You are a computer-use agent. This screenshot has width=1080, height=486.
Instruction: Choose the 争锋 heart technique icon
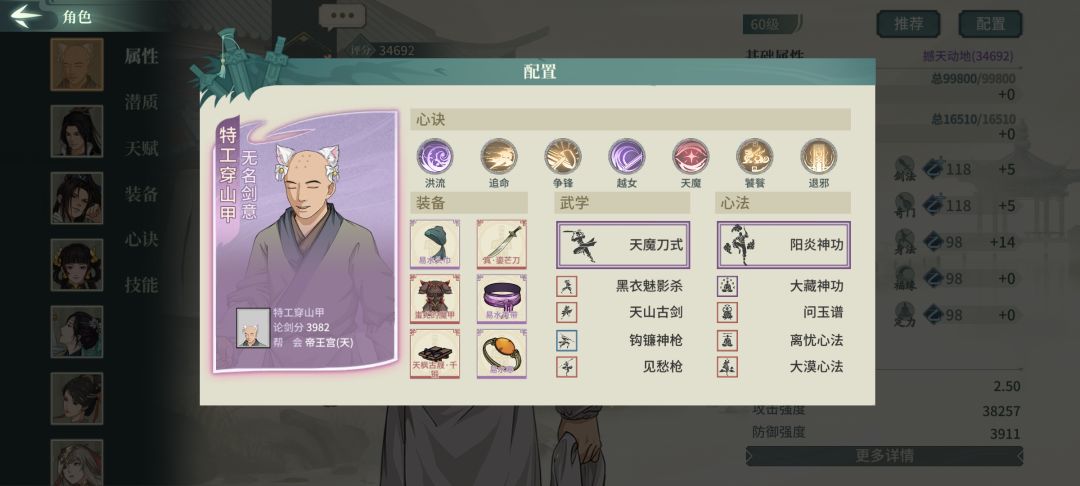563,156
